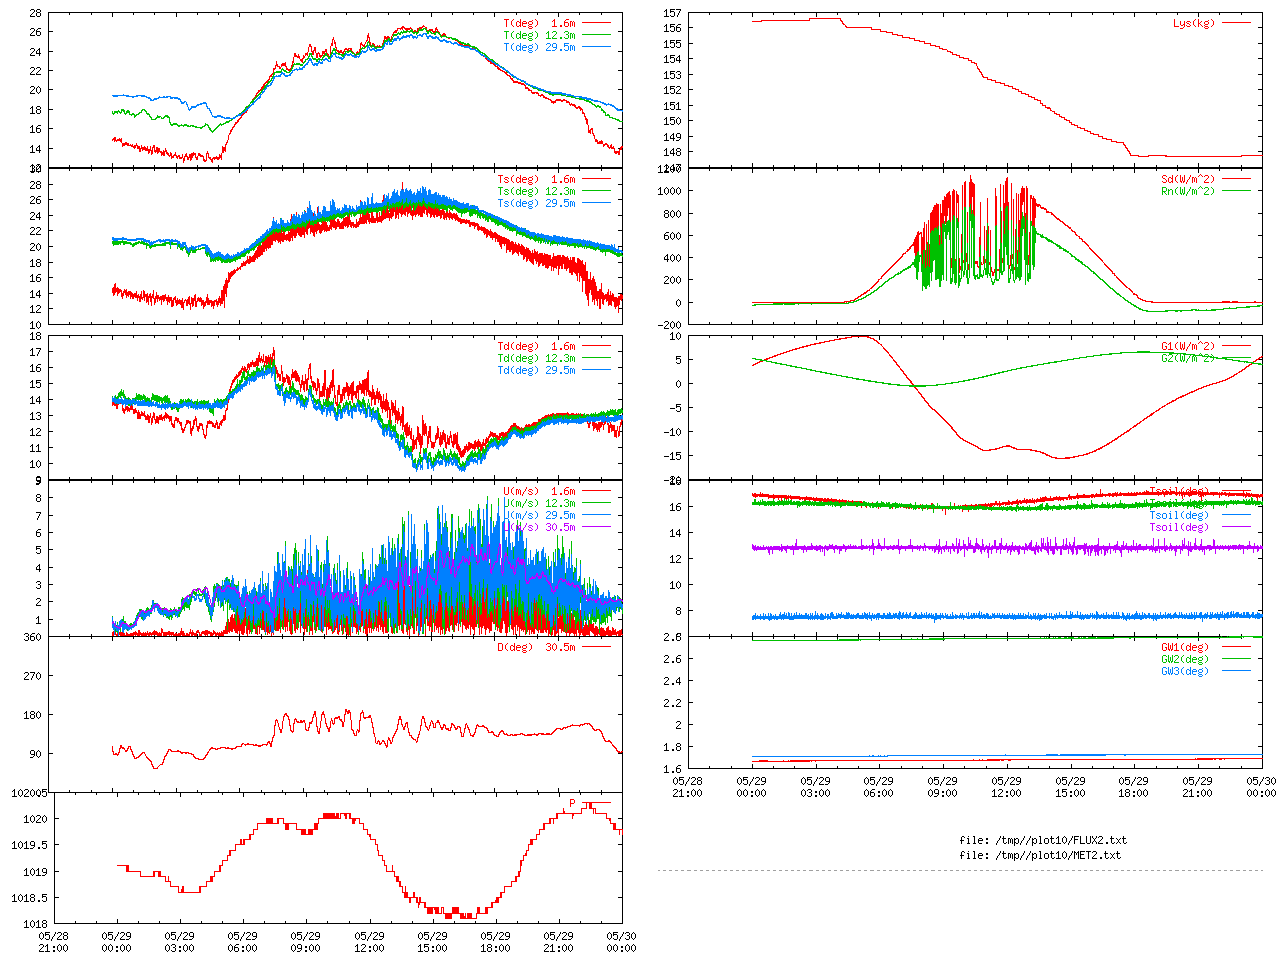The height and width of the screenshot is (960, 1280).
Task: Click the file path /tmp//plot10/FLUX2.txt text
Action: click(1043, 840)
